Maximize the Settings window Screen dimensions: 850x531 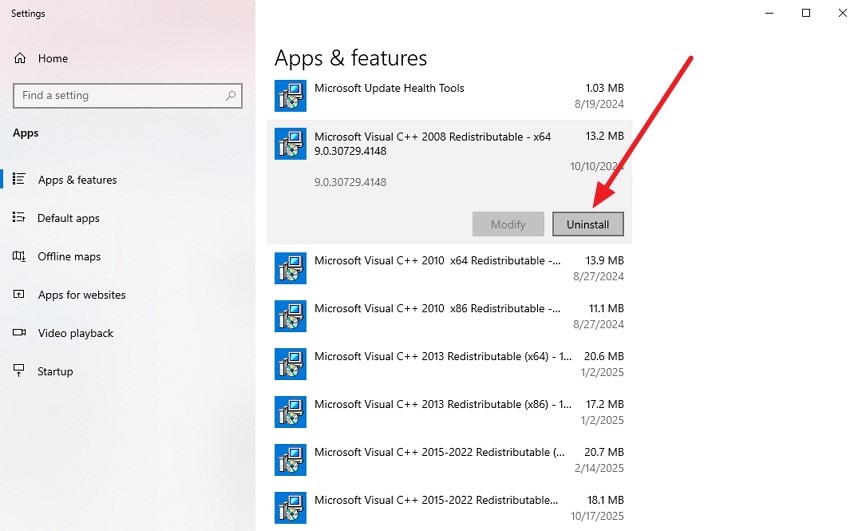pos(806,13)
